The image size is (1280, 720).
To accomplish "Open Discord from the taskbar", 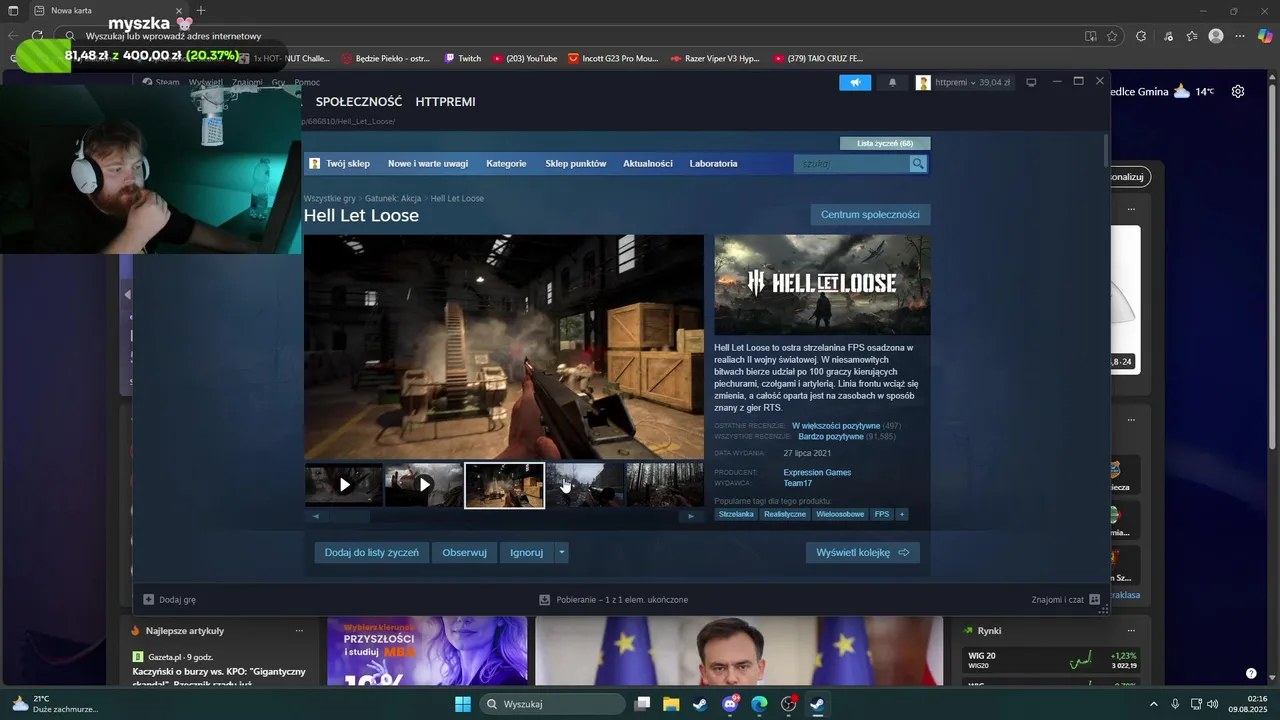I will pos(730,704).
